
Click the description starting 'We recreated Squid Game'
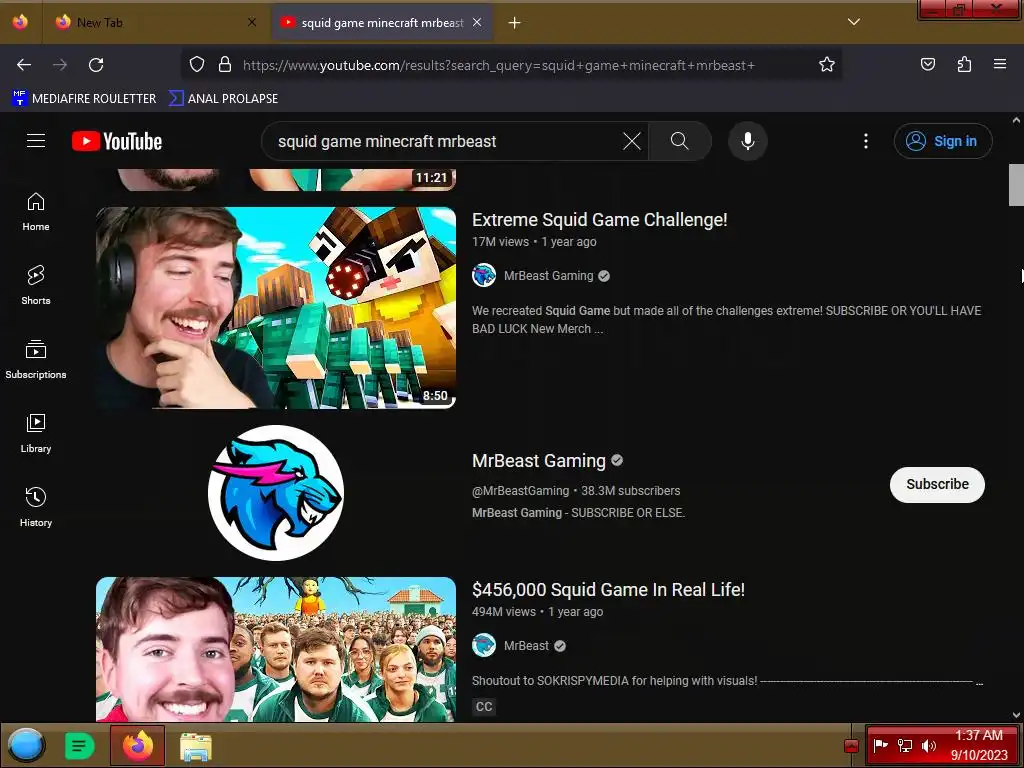[726, 319]
